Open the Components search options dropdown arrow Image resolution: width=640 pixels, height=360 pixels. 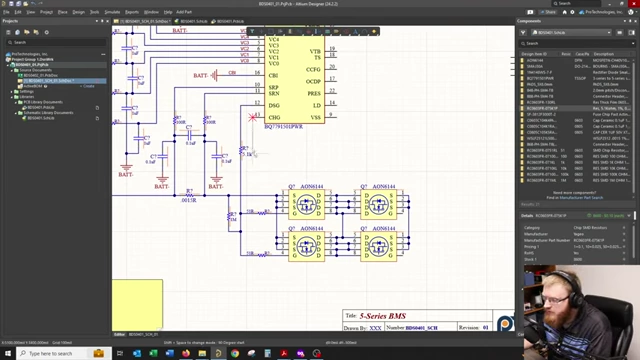coord(633,43)
